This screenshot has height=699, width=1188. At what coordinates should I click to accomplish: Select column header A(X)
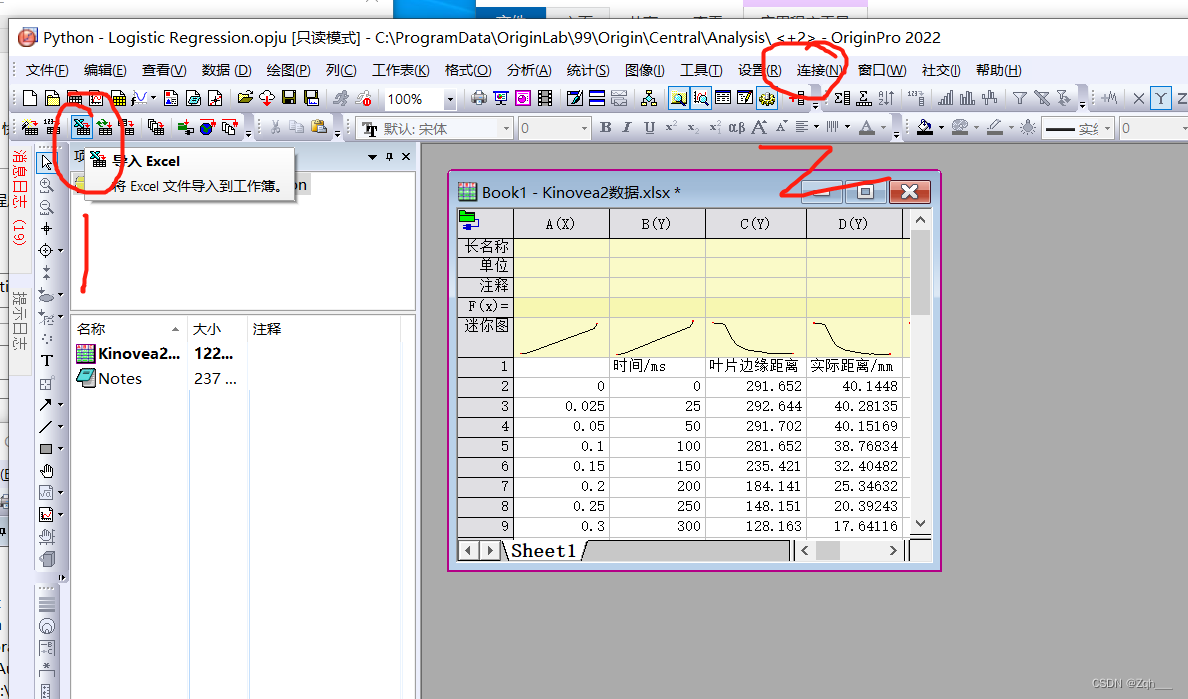(561, 223)
